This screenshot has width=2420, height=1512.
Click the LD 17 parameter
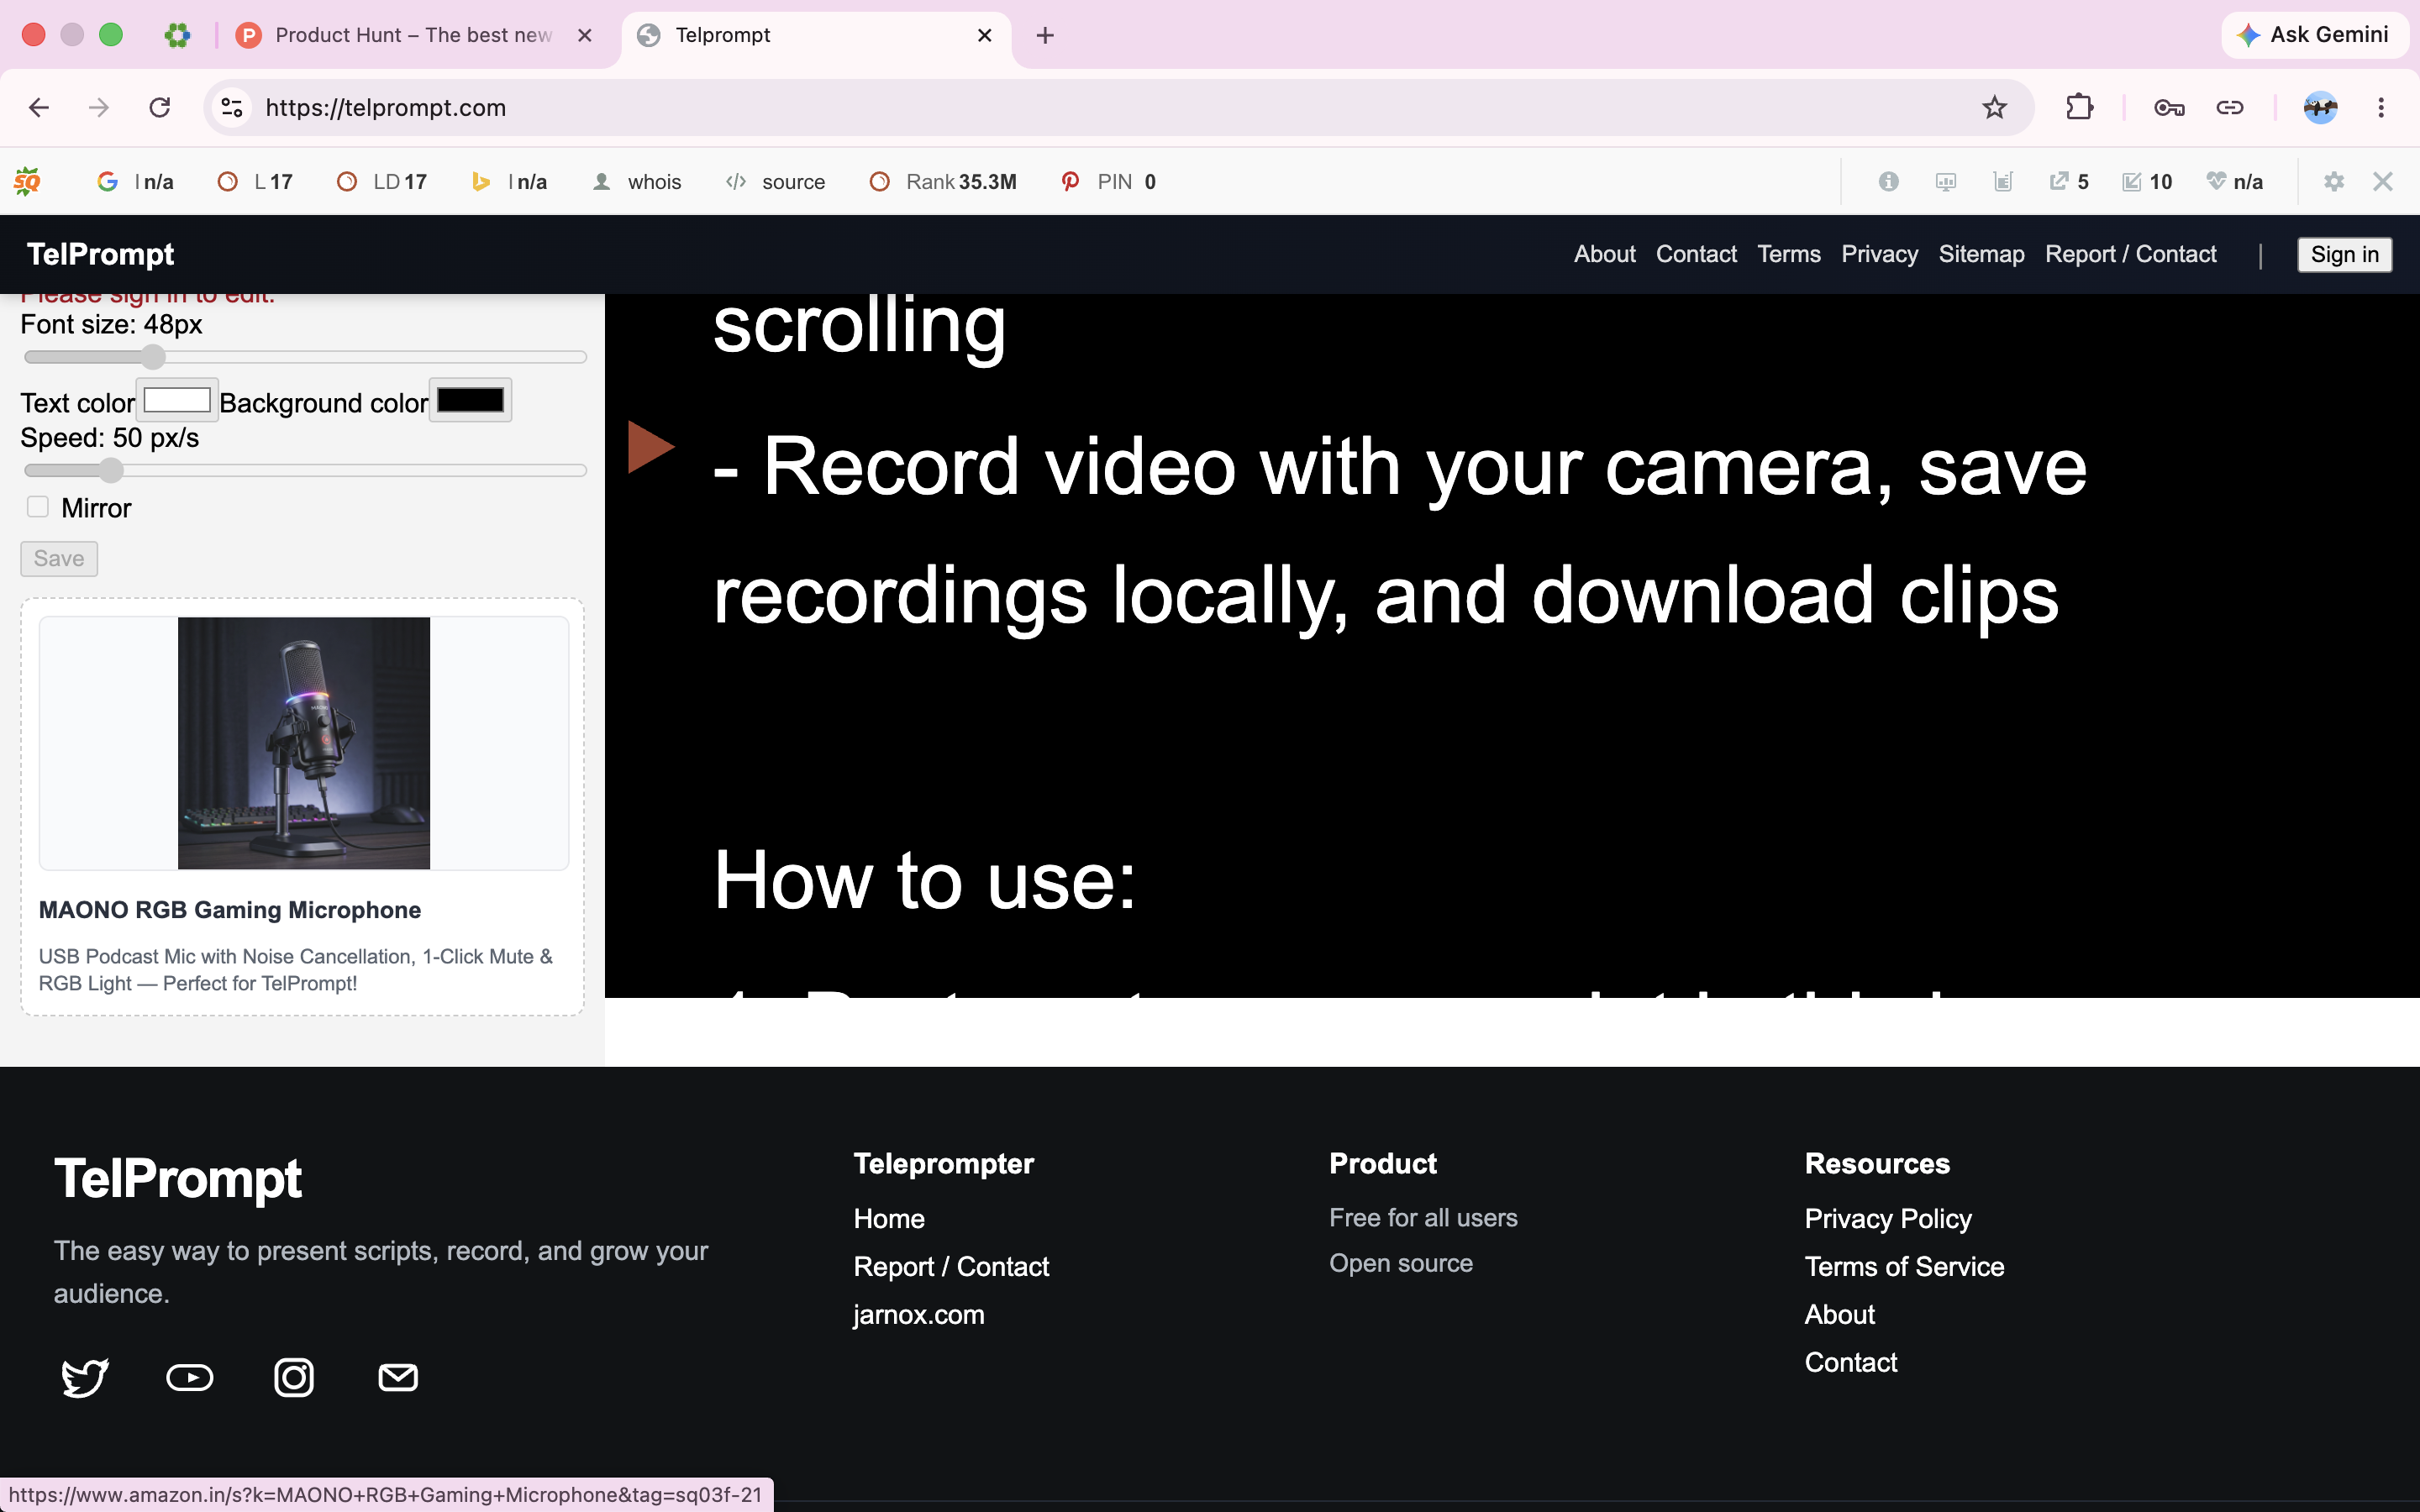tap(382, 181)
